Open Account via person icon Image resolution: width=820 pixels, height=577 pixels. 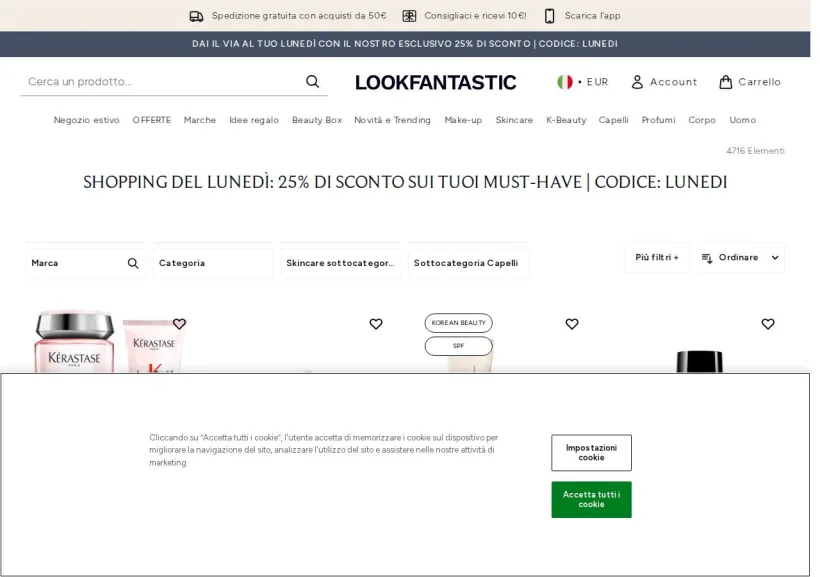coord(637,82)
